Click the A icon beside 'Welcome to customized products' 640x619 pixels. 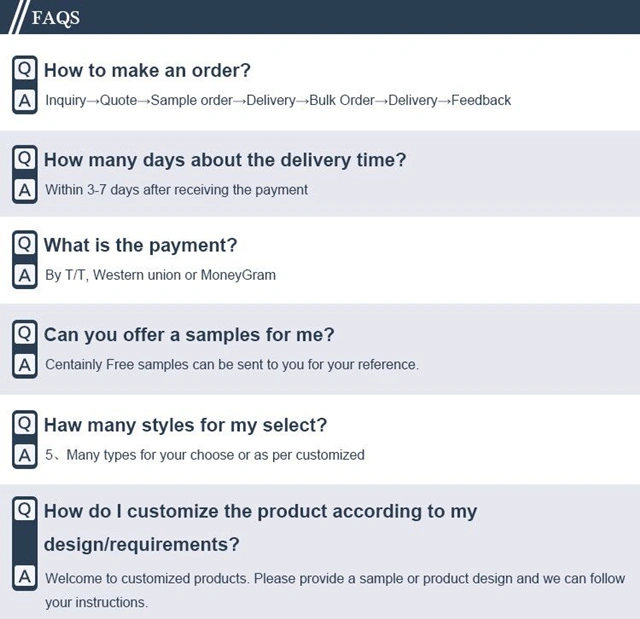click(x=24, y=577)
